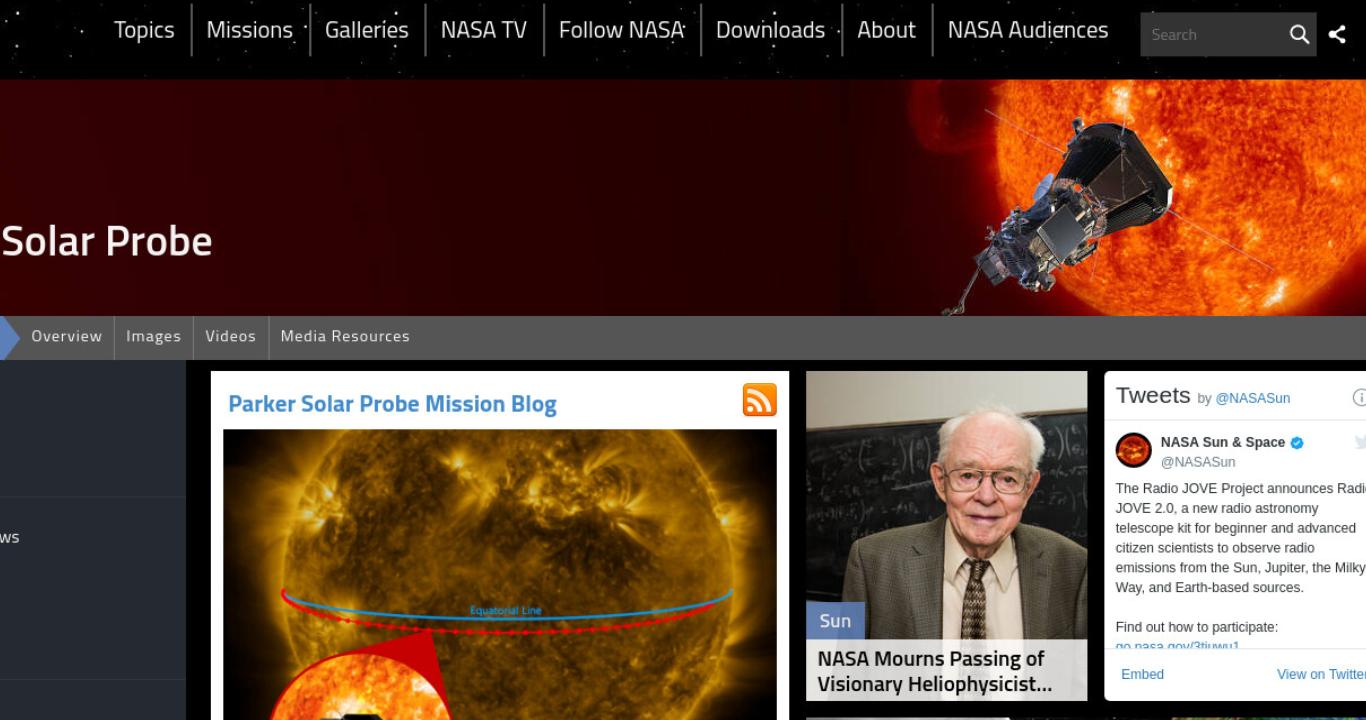The width and height of the screenshot is (1366, 720).
Task: Open the share icon menu
Action: (1337, 35)
